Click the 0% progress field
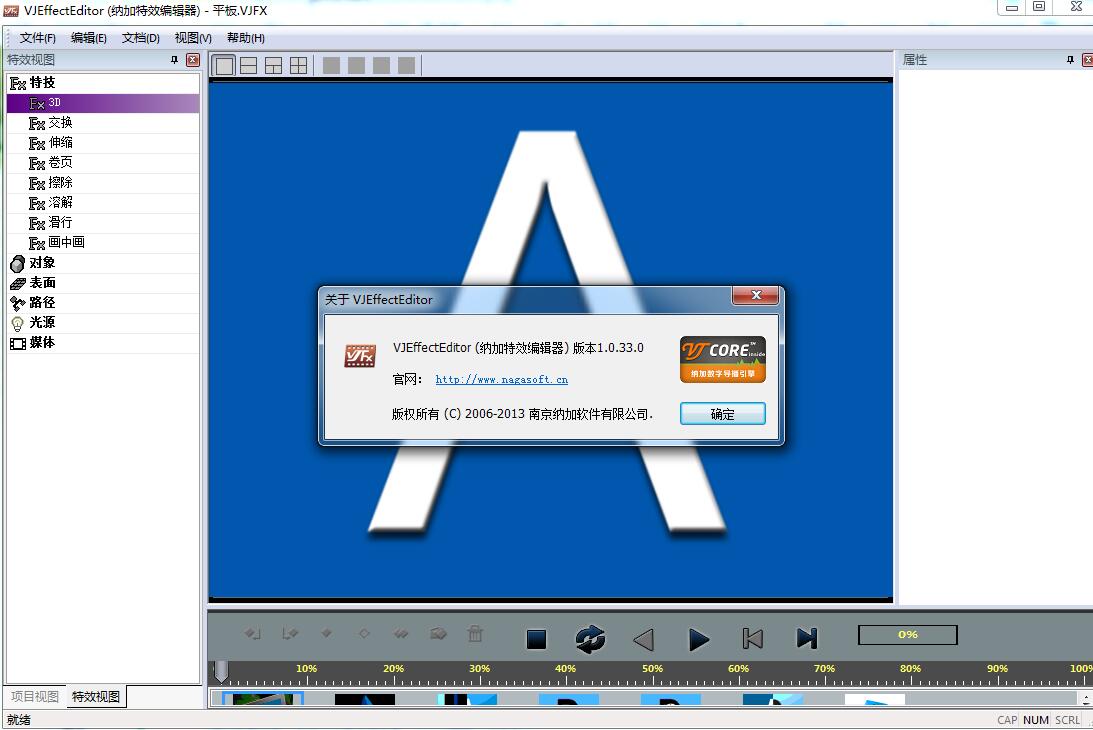The height and width of the screenshot is (730, 1093). 908,634
